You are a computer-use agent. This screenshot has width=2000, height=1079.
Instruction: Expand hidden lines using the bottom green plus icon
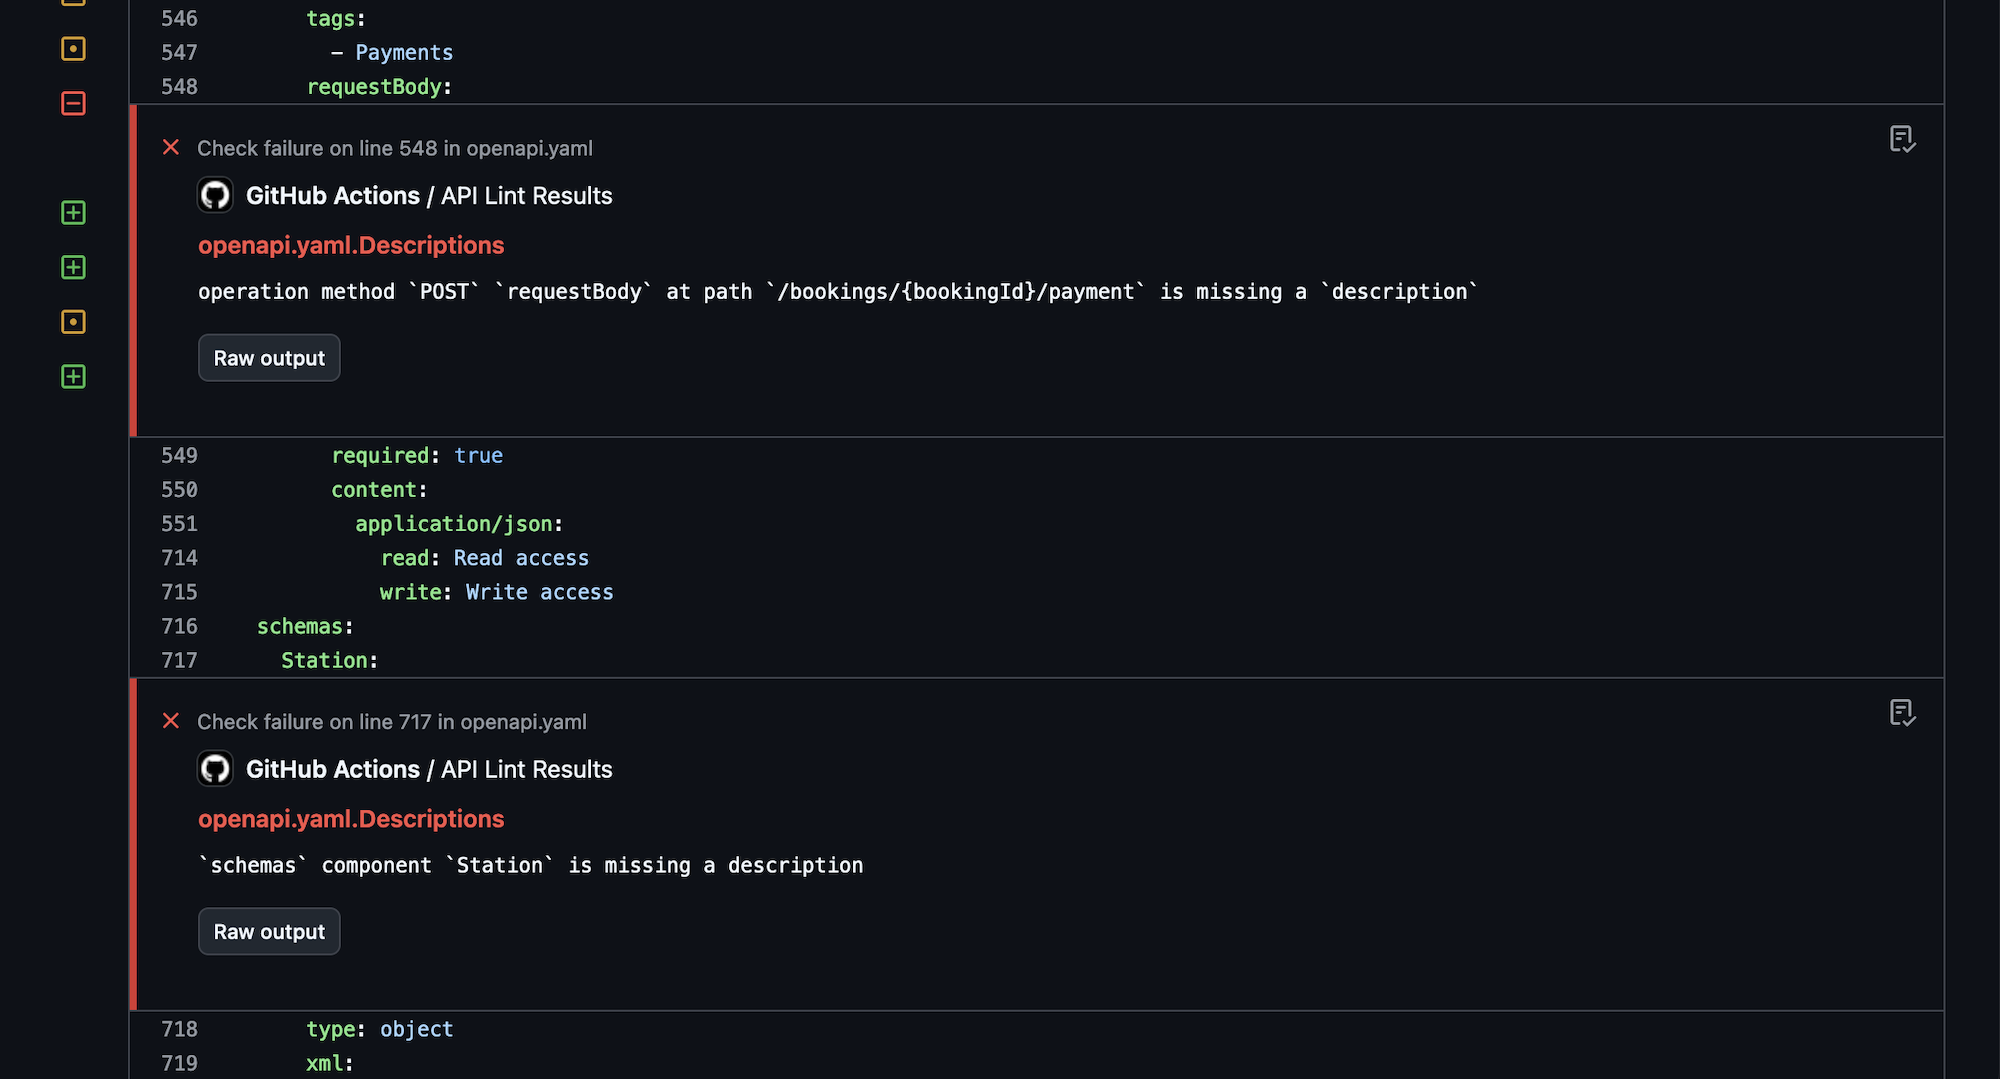point(73,377)
